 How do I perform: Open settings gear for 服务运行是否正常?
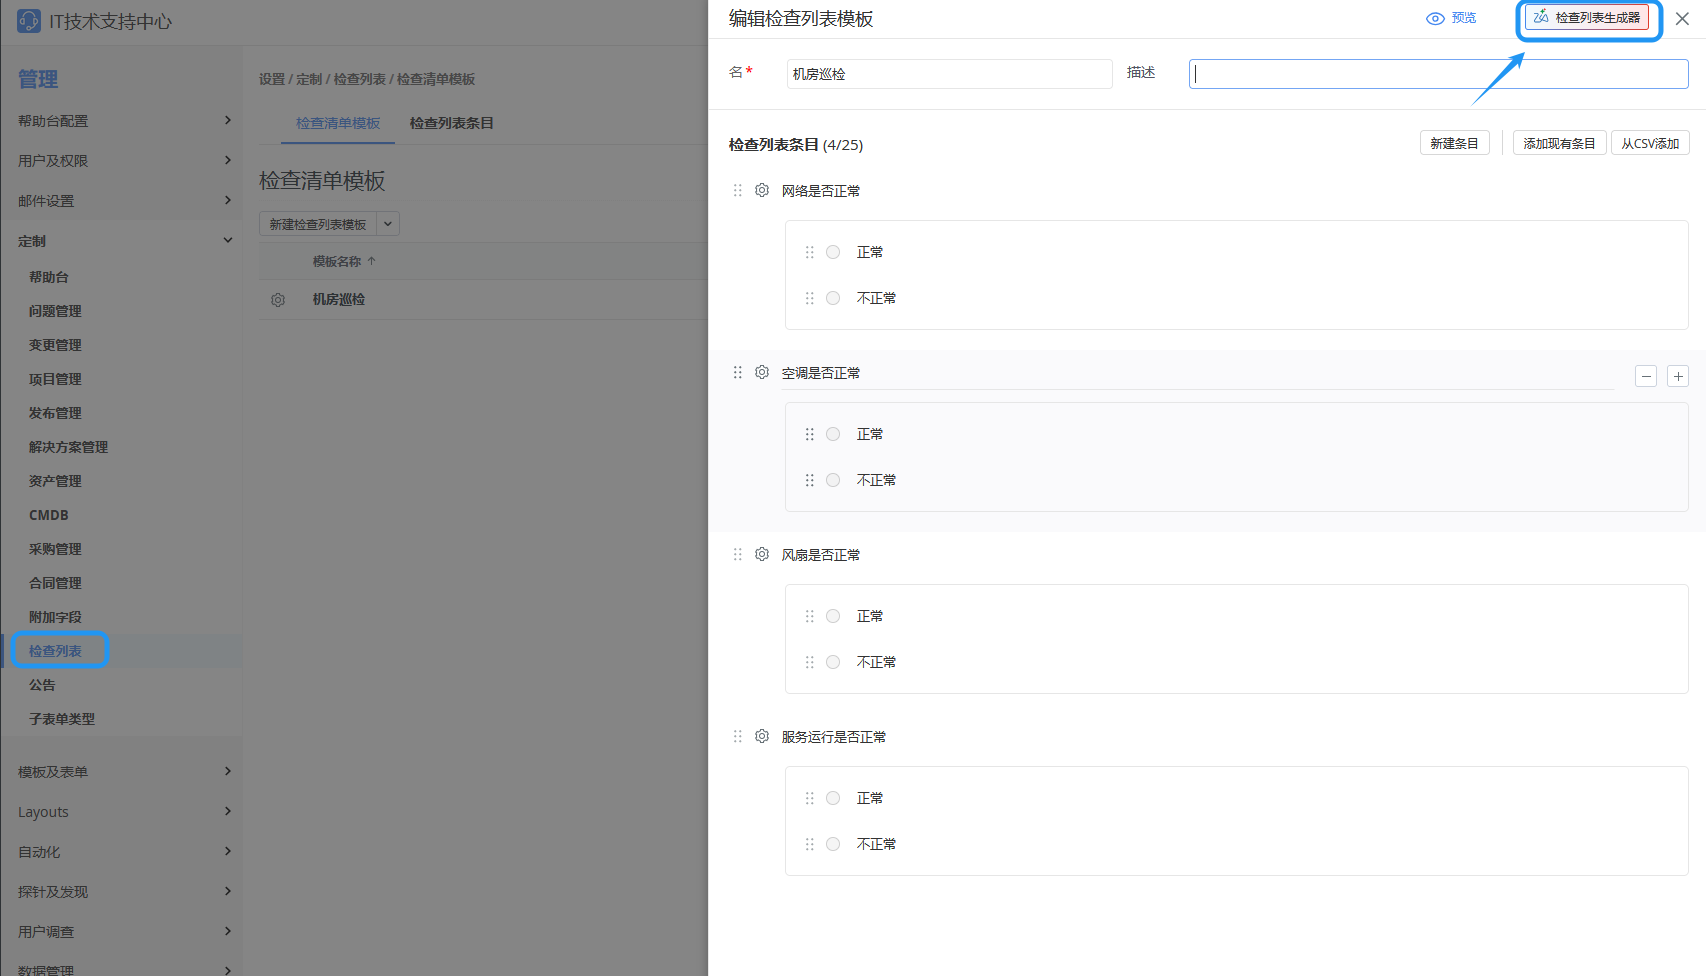[762, 736]
